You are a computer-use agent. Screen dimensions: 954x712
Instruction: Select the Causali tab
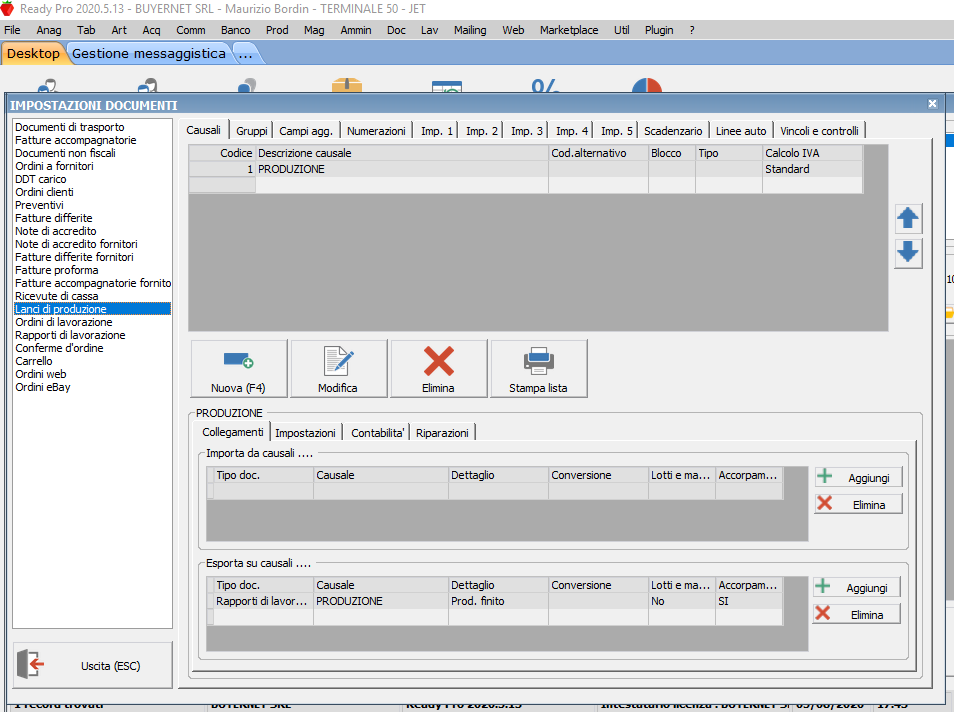click(x=203, y=130)
